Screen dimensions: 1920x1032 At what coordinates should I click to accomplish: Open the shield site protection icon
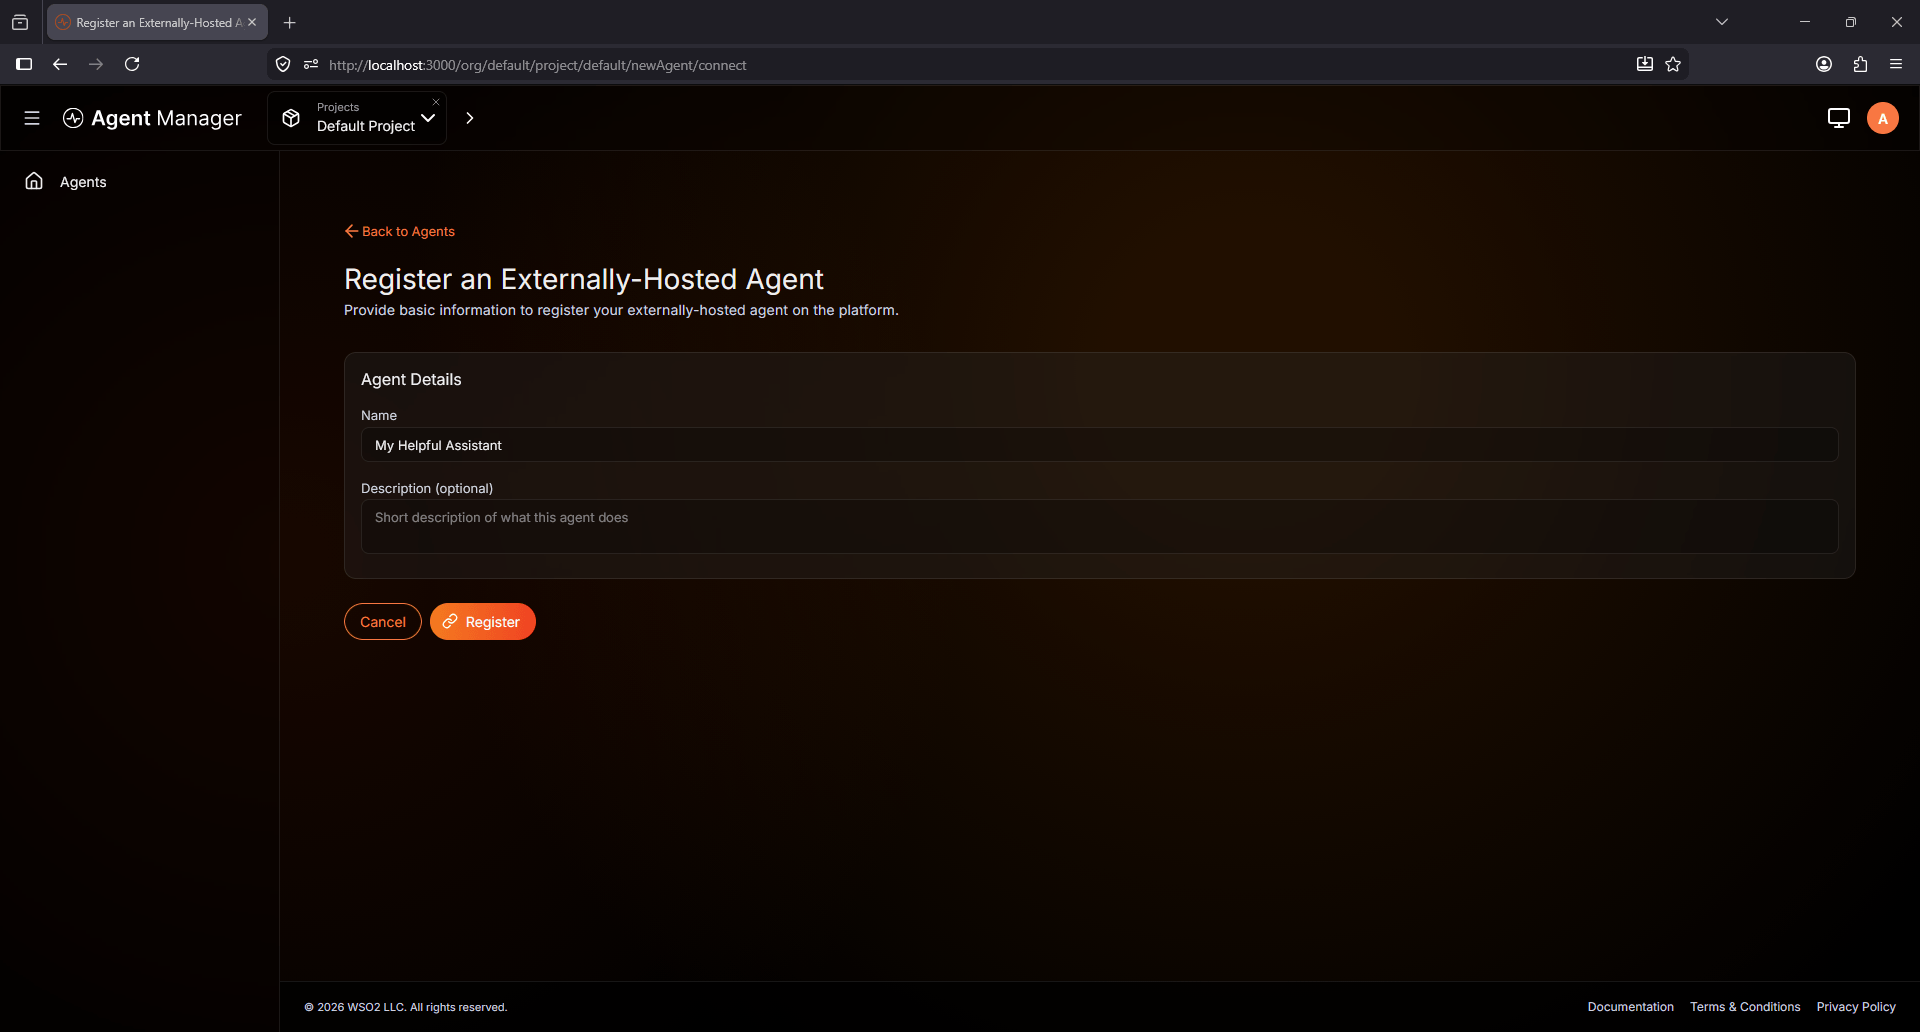[x=283, y=64]
